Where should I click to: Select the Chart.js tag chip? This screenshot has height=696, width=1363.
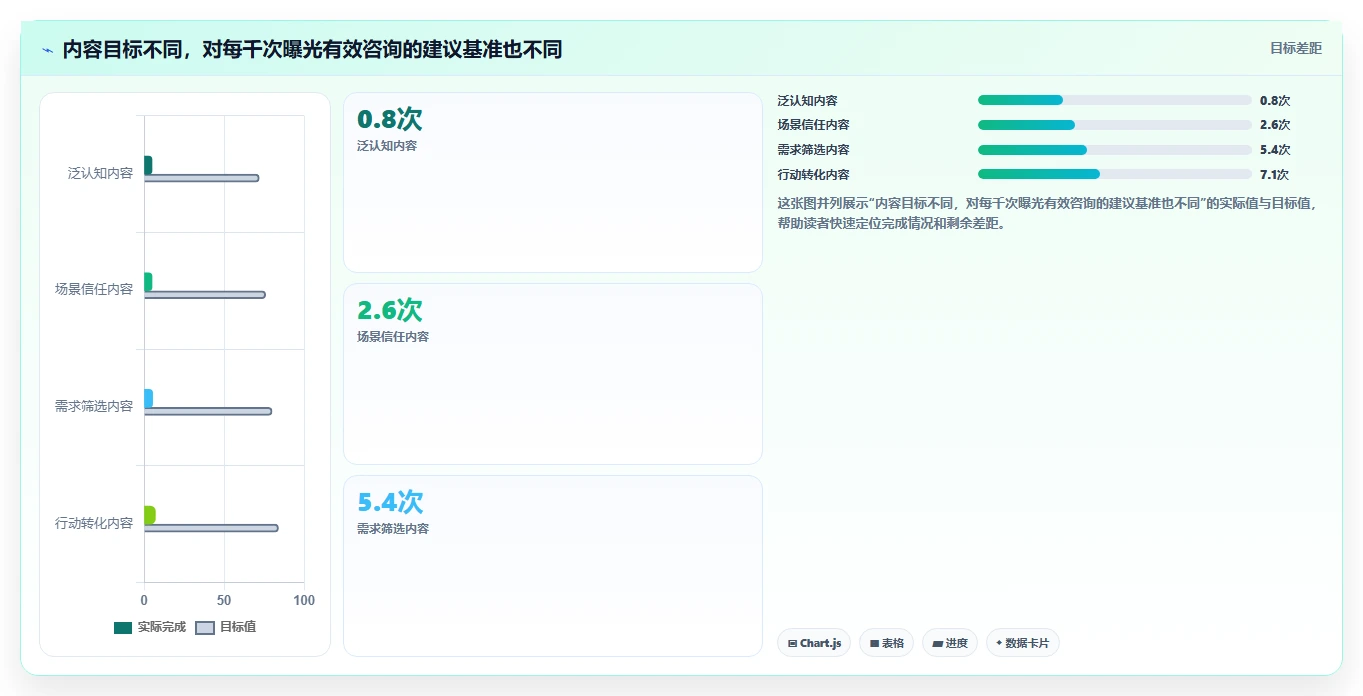pyautogui.click(x=814, y=643)
